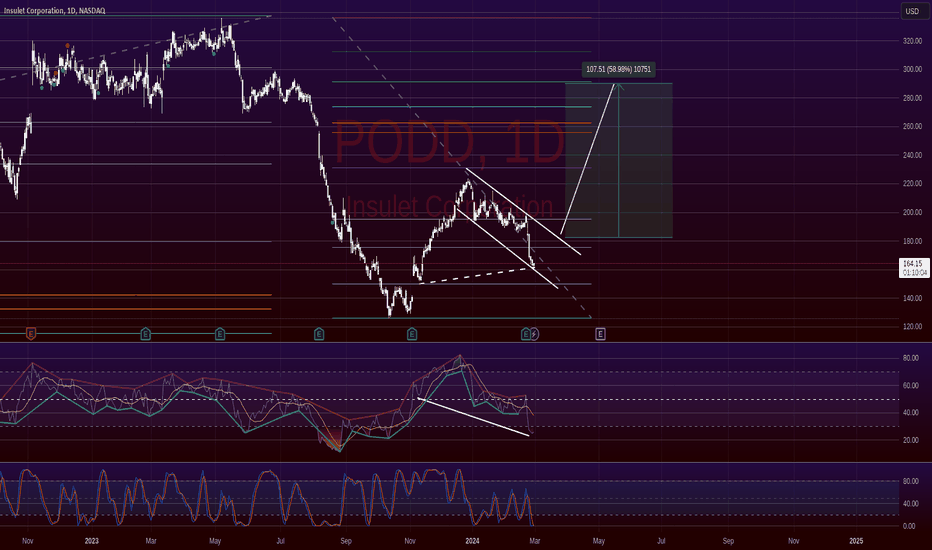This screenshot has width=932, height=550.
Task: Open the USD currency selector
Action: coord(912,11)
